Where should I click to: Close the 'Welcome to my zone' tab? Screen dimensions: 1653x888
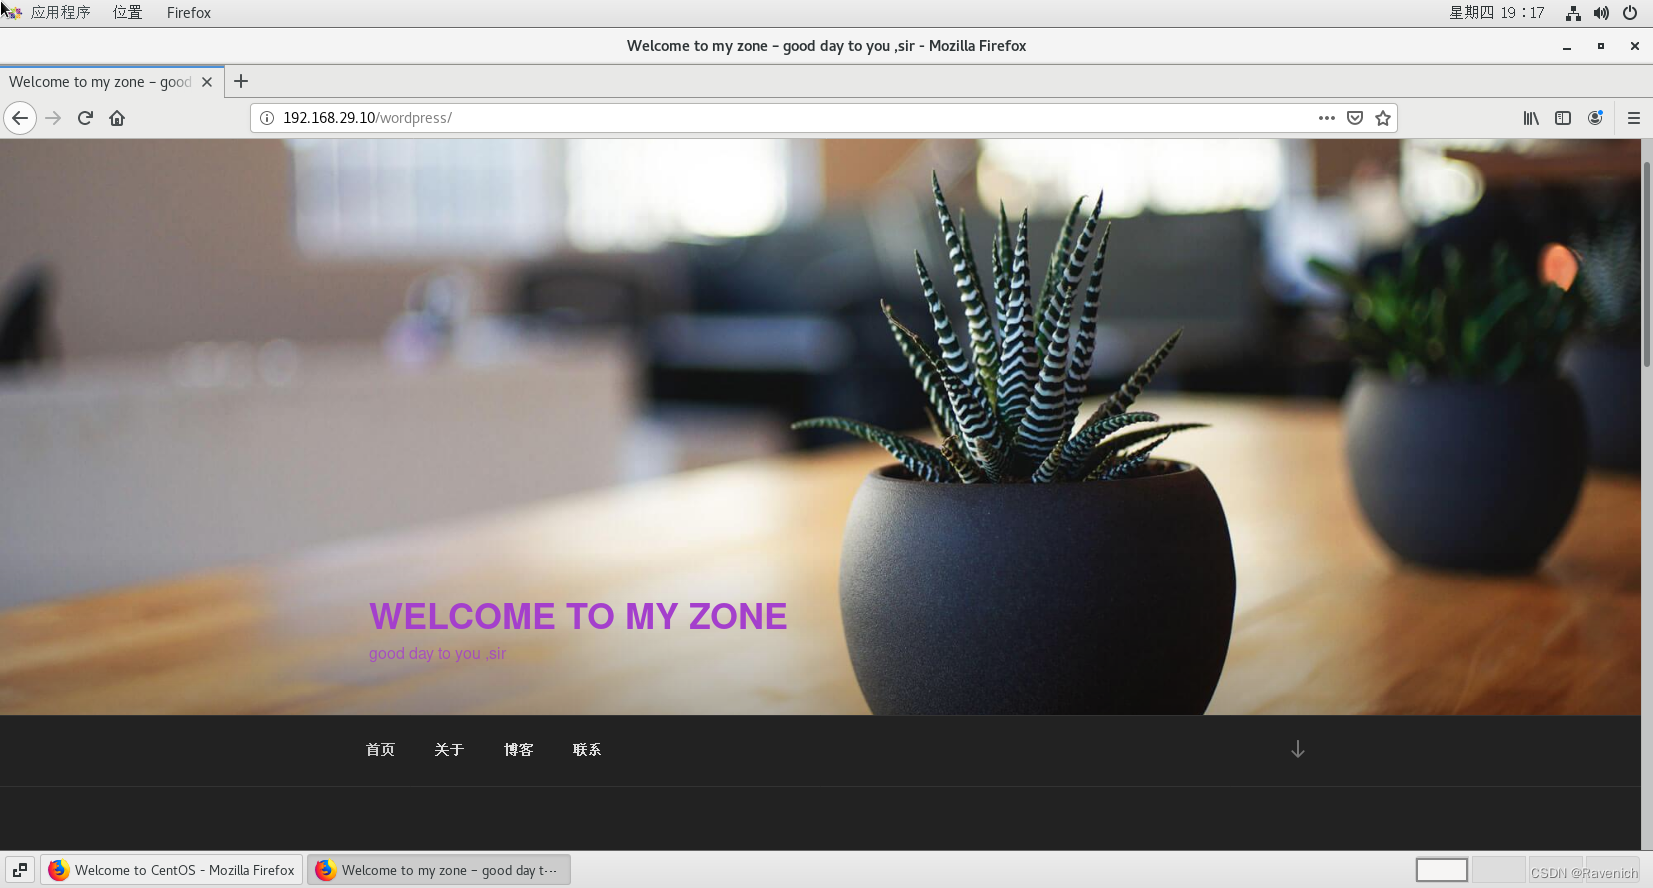[x=207, y=82]
